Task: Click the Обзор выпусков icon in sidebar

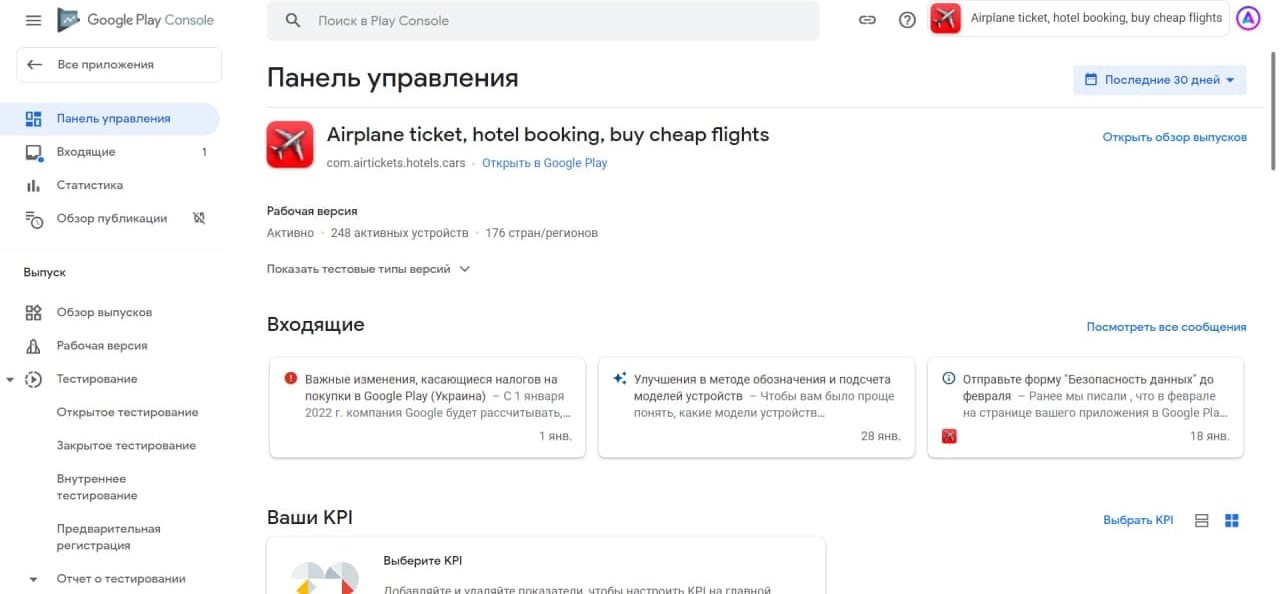Action: (x=34, y=312)
